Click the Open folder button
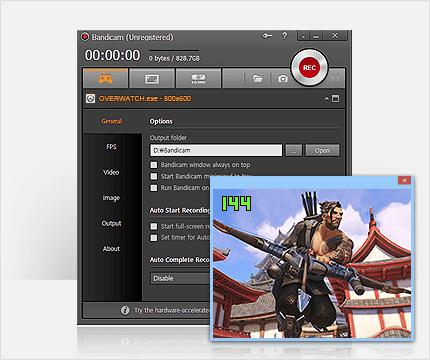The image size is (430, 360). pos(322,150)
